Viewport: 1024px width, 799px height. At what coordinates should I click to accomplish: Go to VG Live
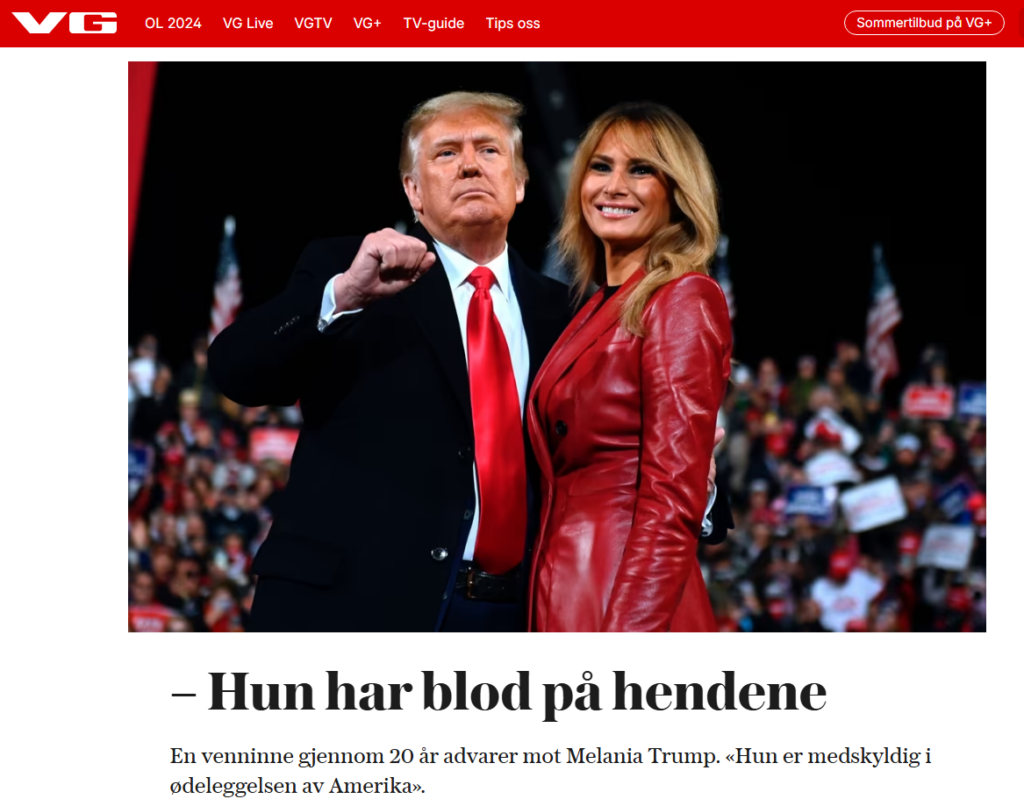tap(248, 23)
